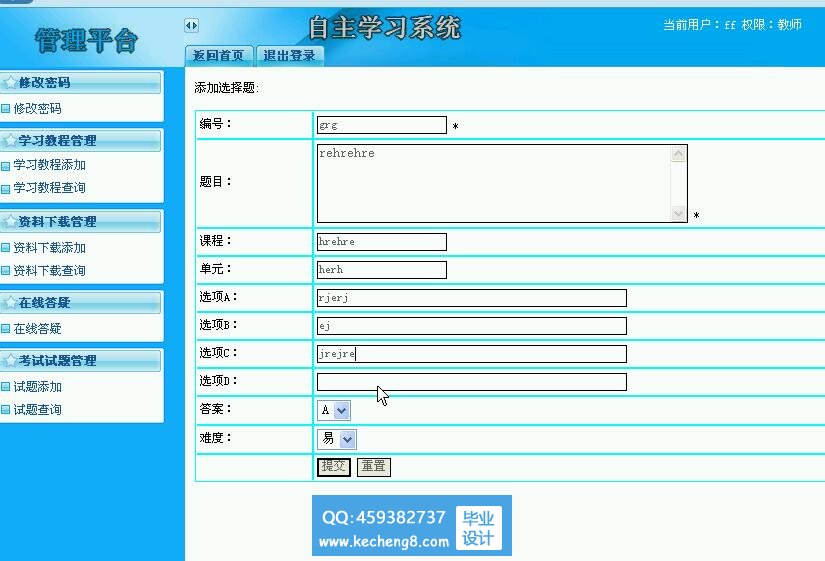Reset the form with 重置 button
The image size is (825, 561).
374,467
